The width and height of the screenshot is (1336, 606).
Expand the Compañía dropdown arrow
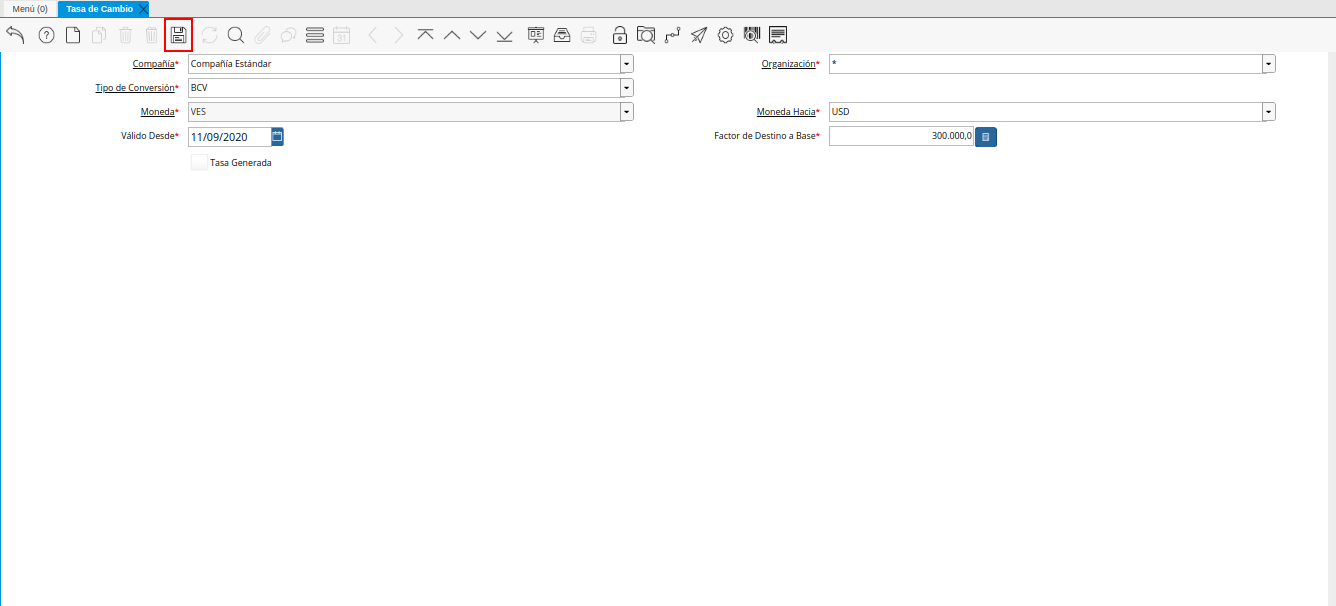627,64
